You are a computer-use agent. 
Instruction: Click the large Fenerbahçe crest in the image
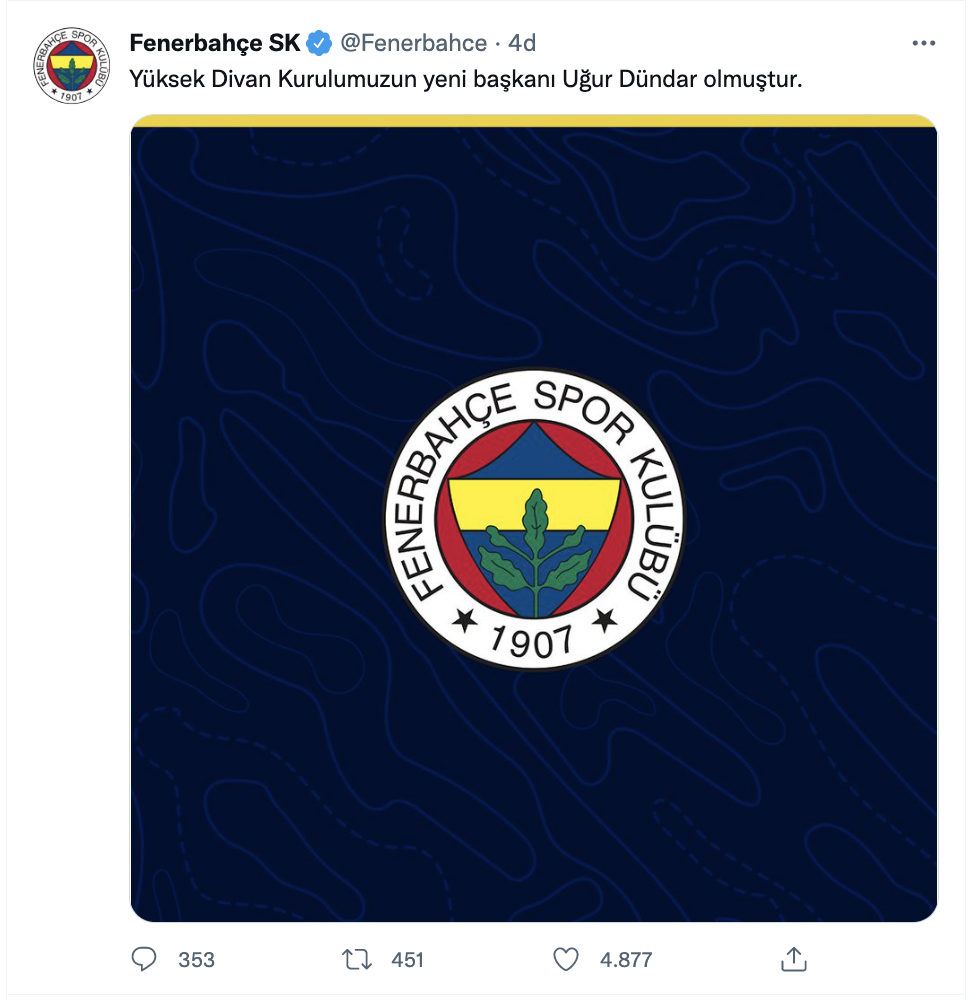tap(534, 519)
